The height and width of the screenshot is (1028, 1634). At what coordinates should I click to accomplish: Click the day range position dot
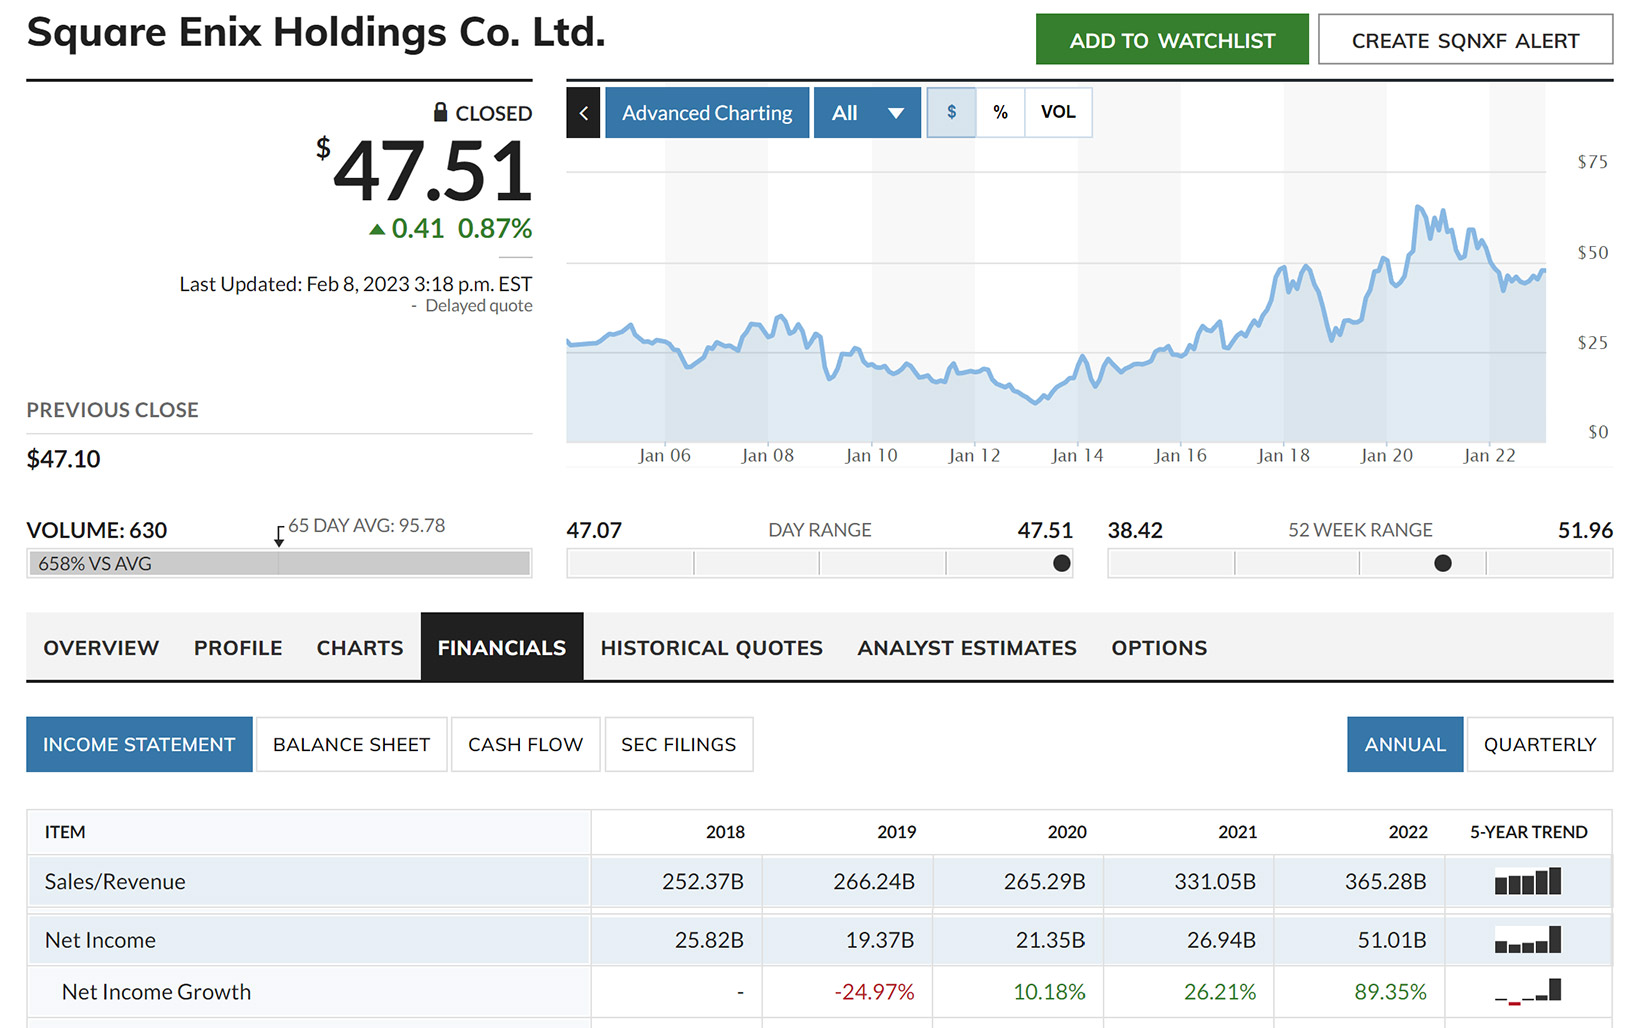1062,563
